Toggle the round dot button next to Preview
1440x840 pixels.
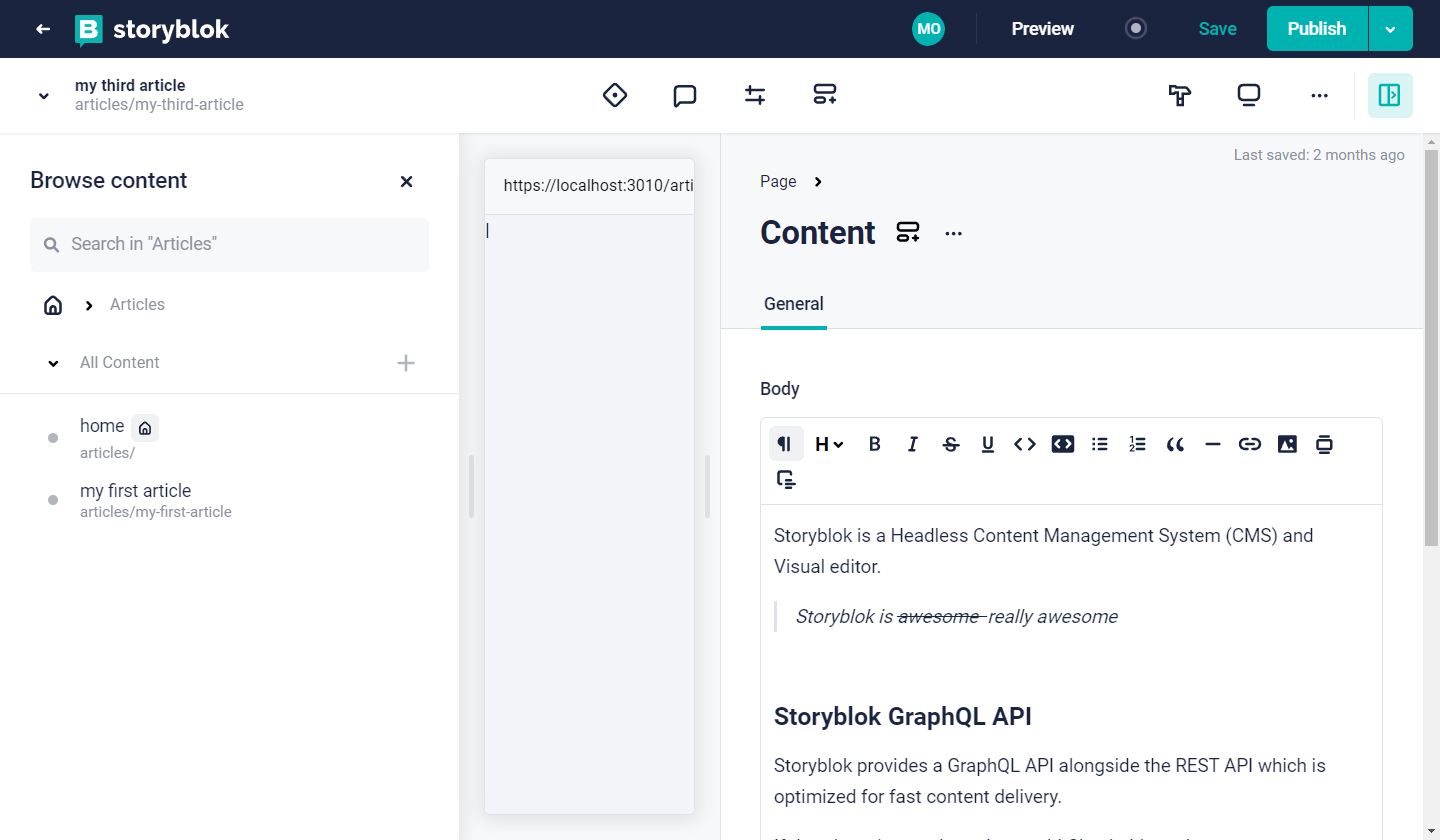click(1136, 29)
